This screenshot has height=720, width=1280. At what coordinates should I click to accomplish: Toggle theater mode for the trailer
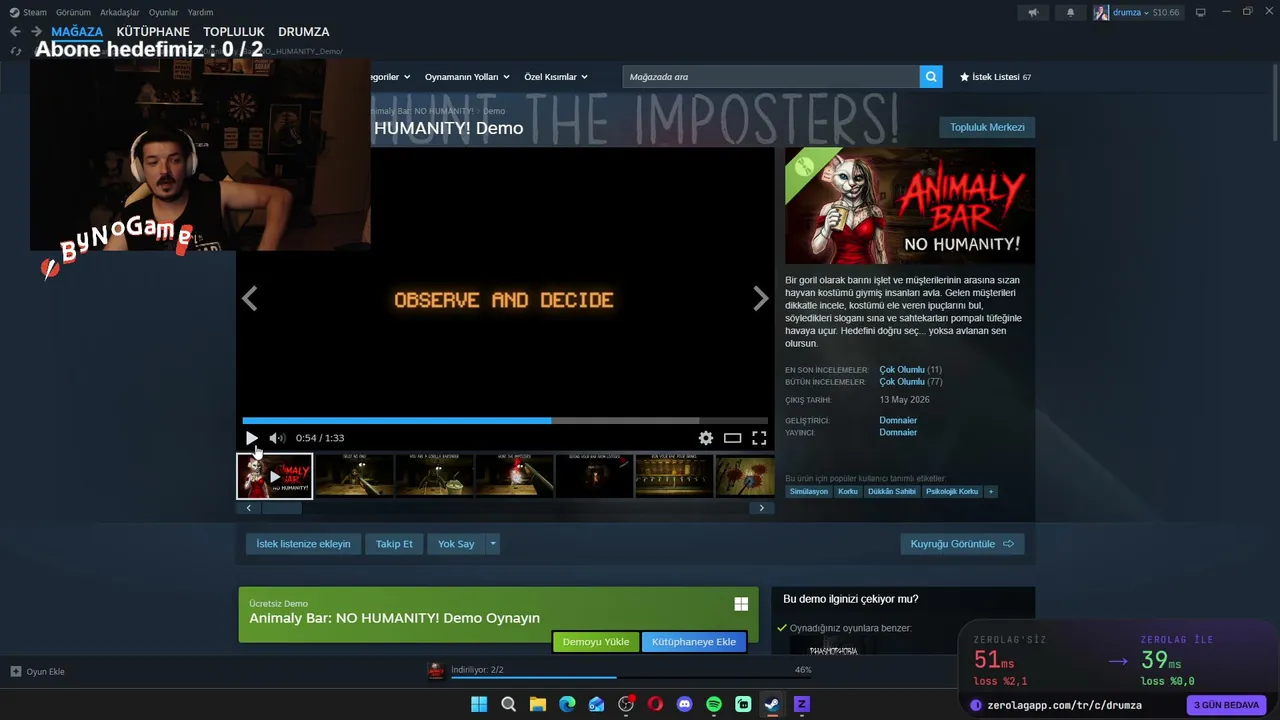pos(733,438)
